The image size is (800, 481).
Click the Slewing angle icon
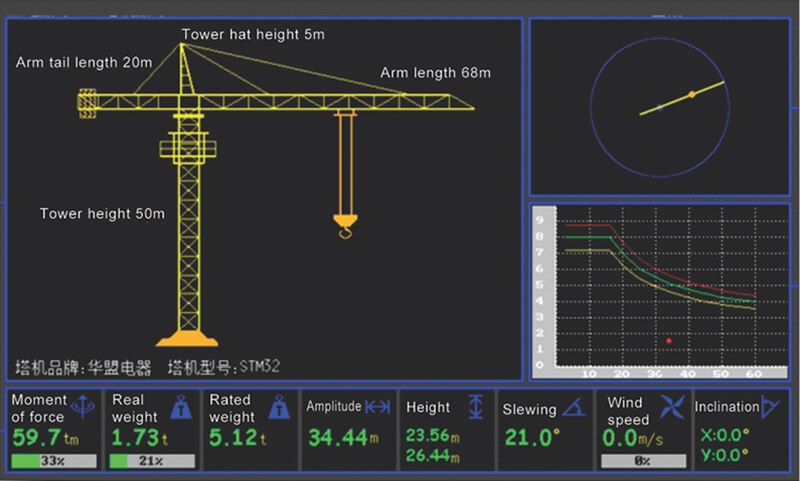[573, 407]
